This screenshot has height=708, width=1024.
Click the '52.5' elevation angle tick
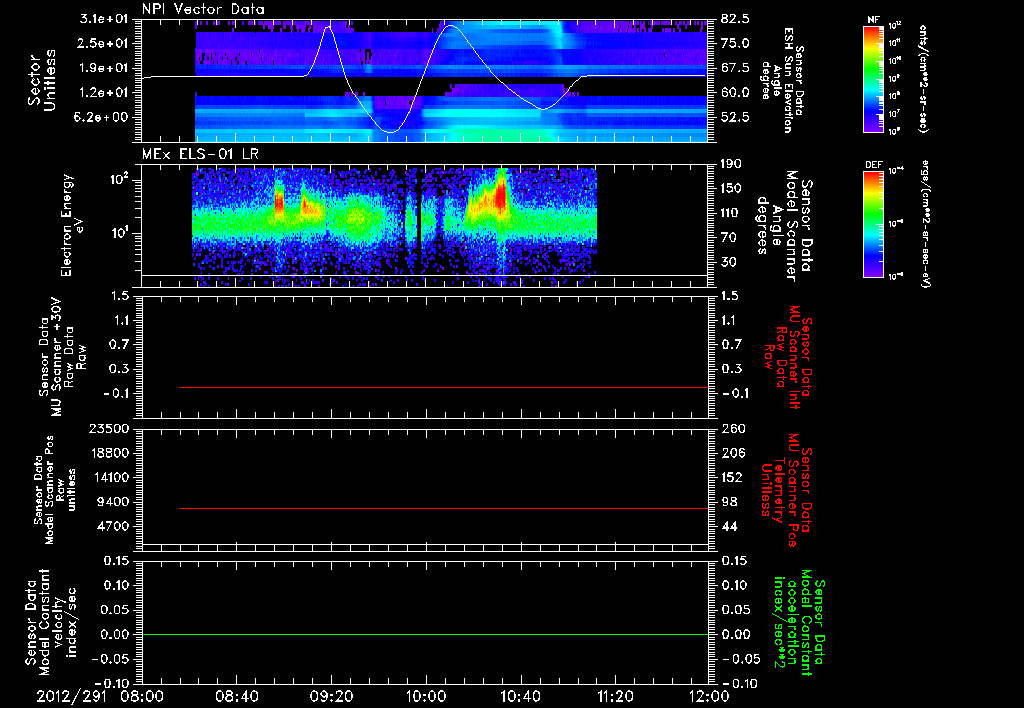[735, 118]
